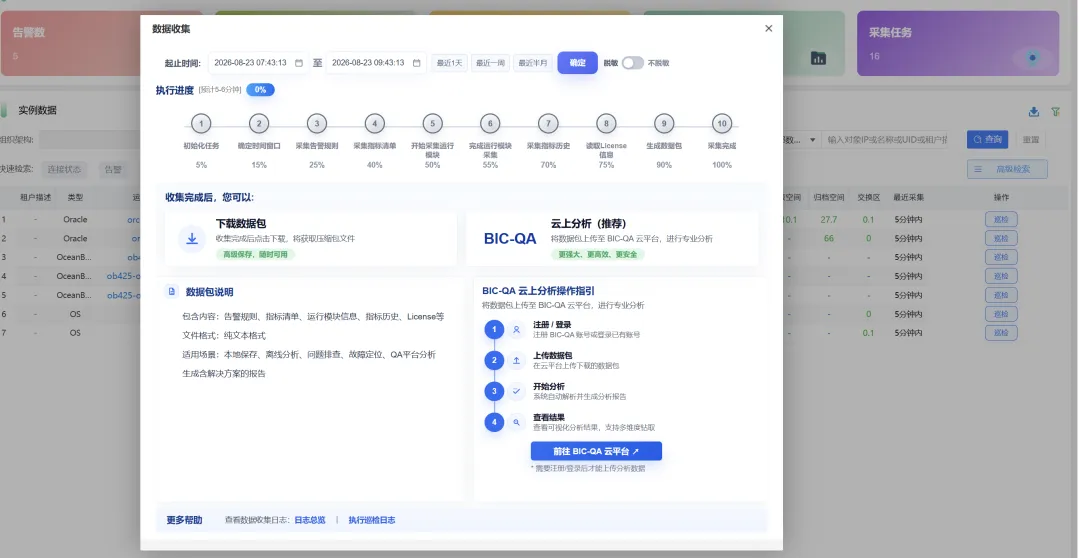This screenshot has width=1080, height=558.
Task: Open the 执行巡检日志 link
Action: (372, 520)
